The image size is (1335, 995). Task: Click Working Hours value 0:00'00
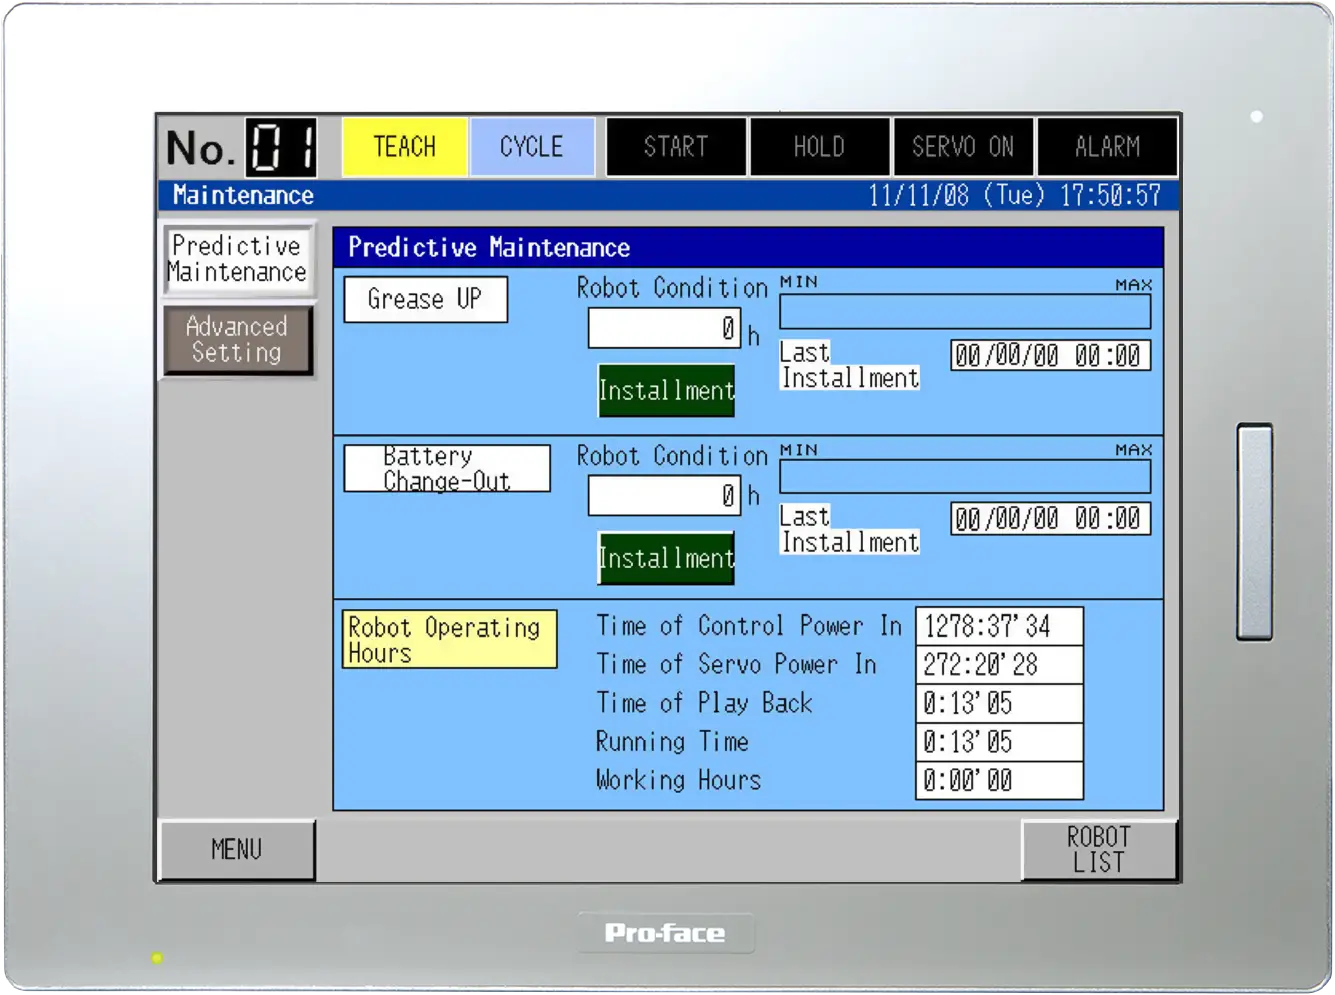999,780
